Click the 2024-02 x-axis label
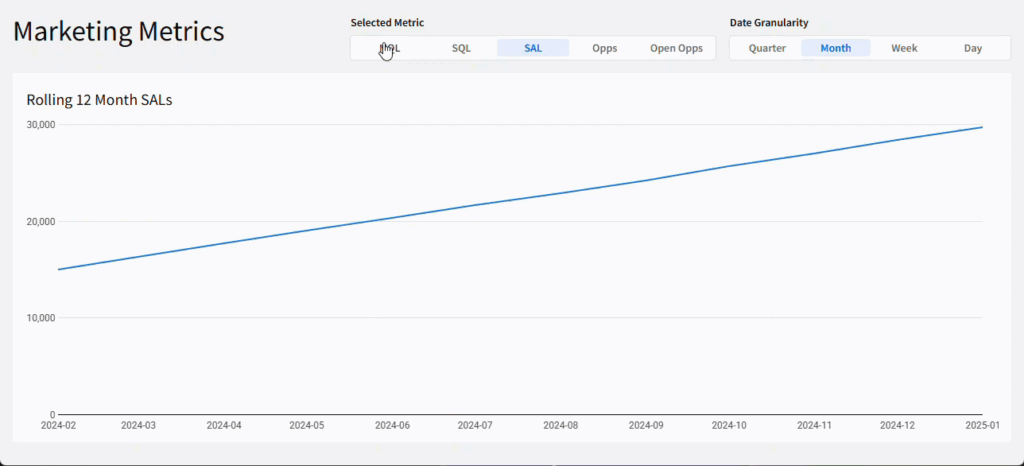 58,425
